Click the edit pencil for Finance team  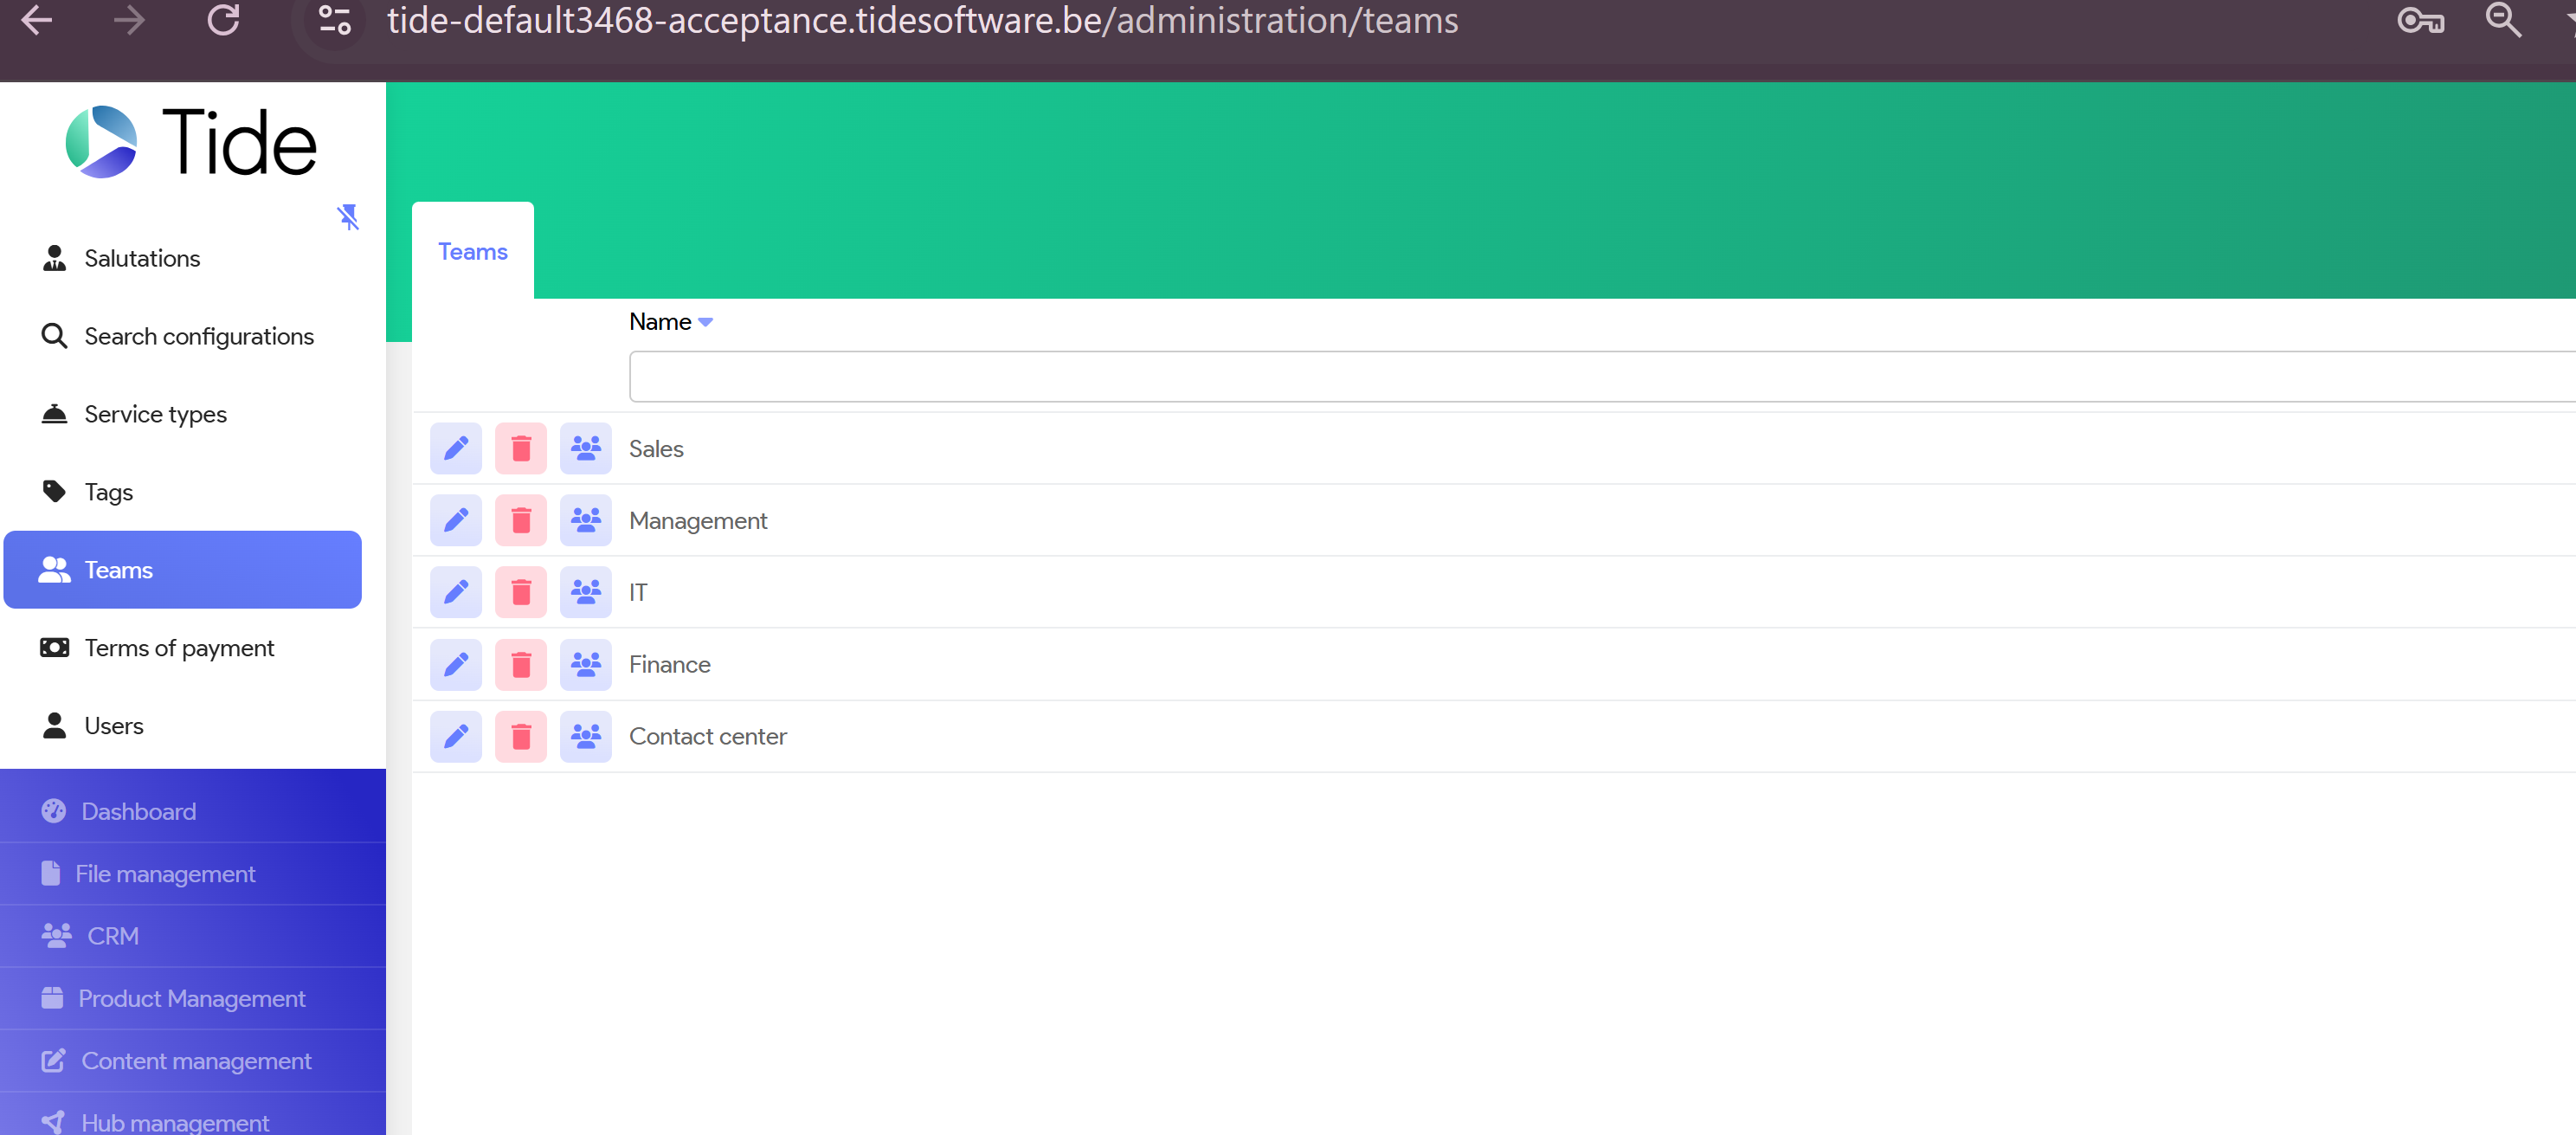point(456,664)
